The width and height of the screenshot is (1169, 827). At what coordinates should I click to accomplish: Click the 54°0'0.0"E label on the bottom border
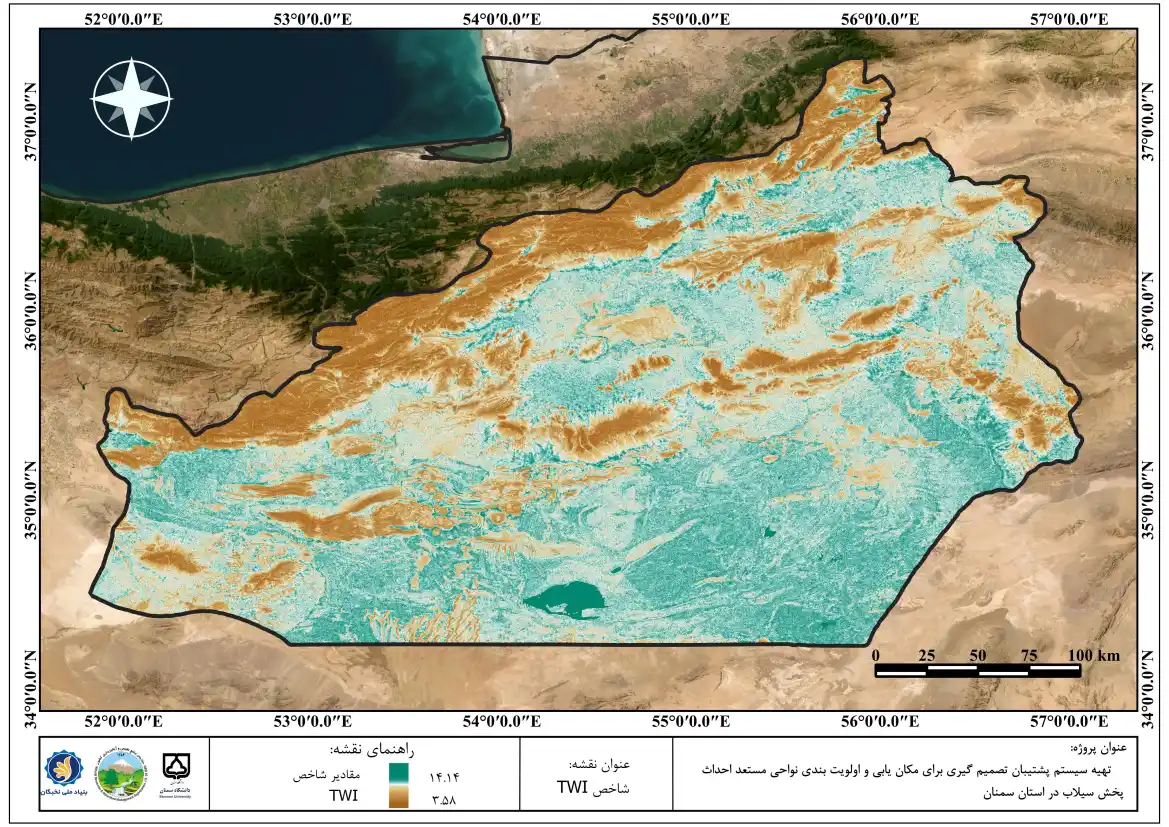[x=502, y=721]
